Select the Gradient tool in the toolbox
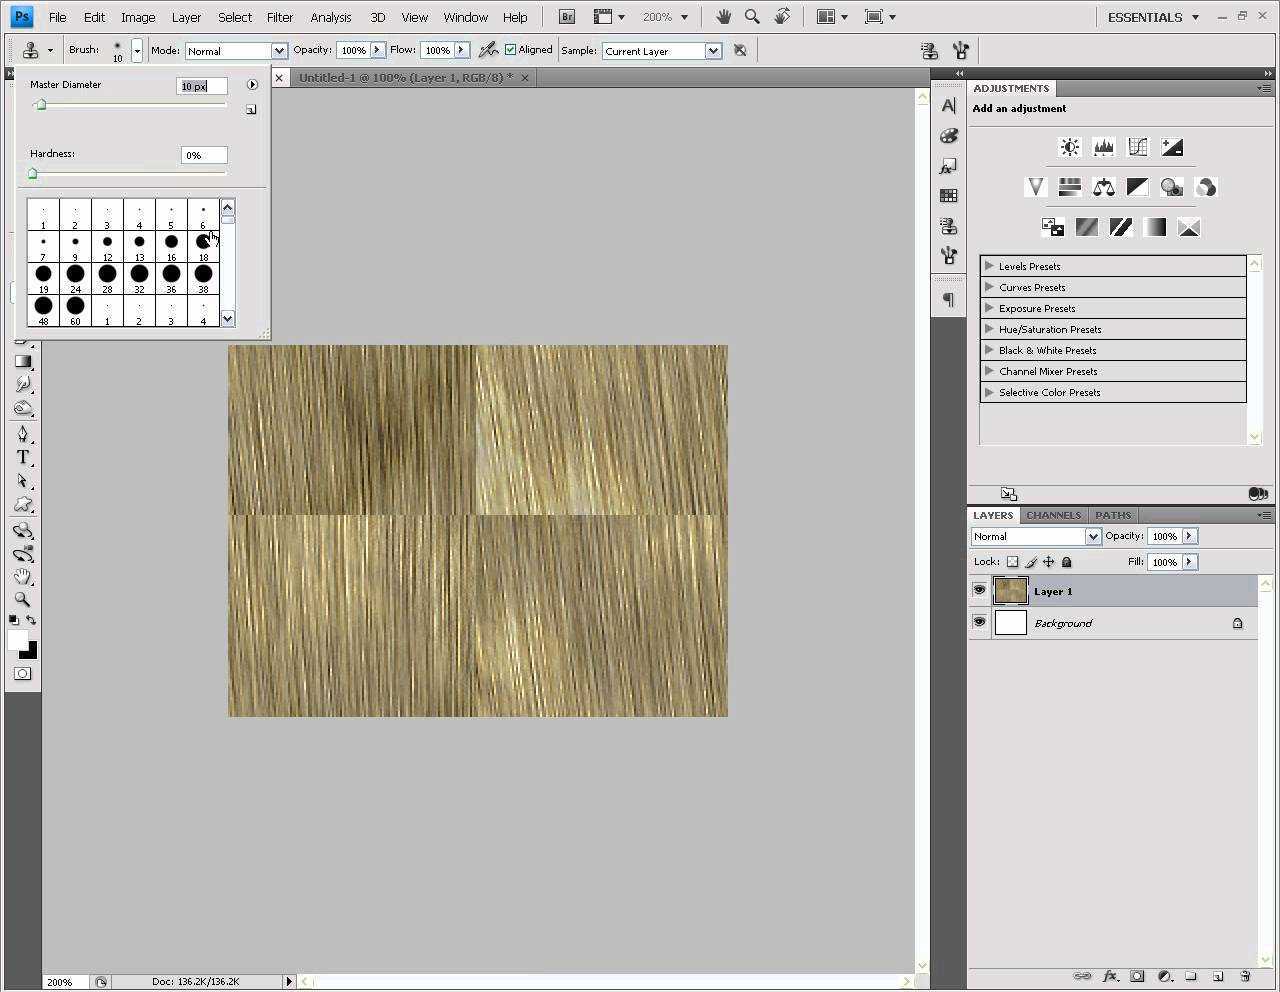This screenshot has height=992, width=1280. point(23,361)
